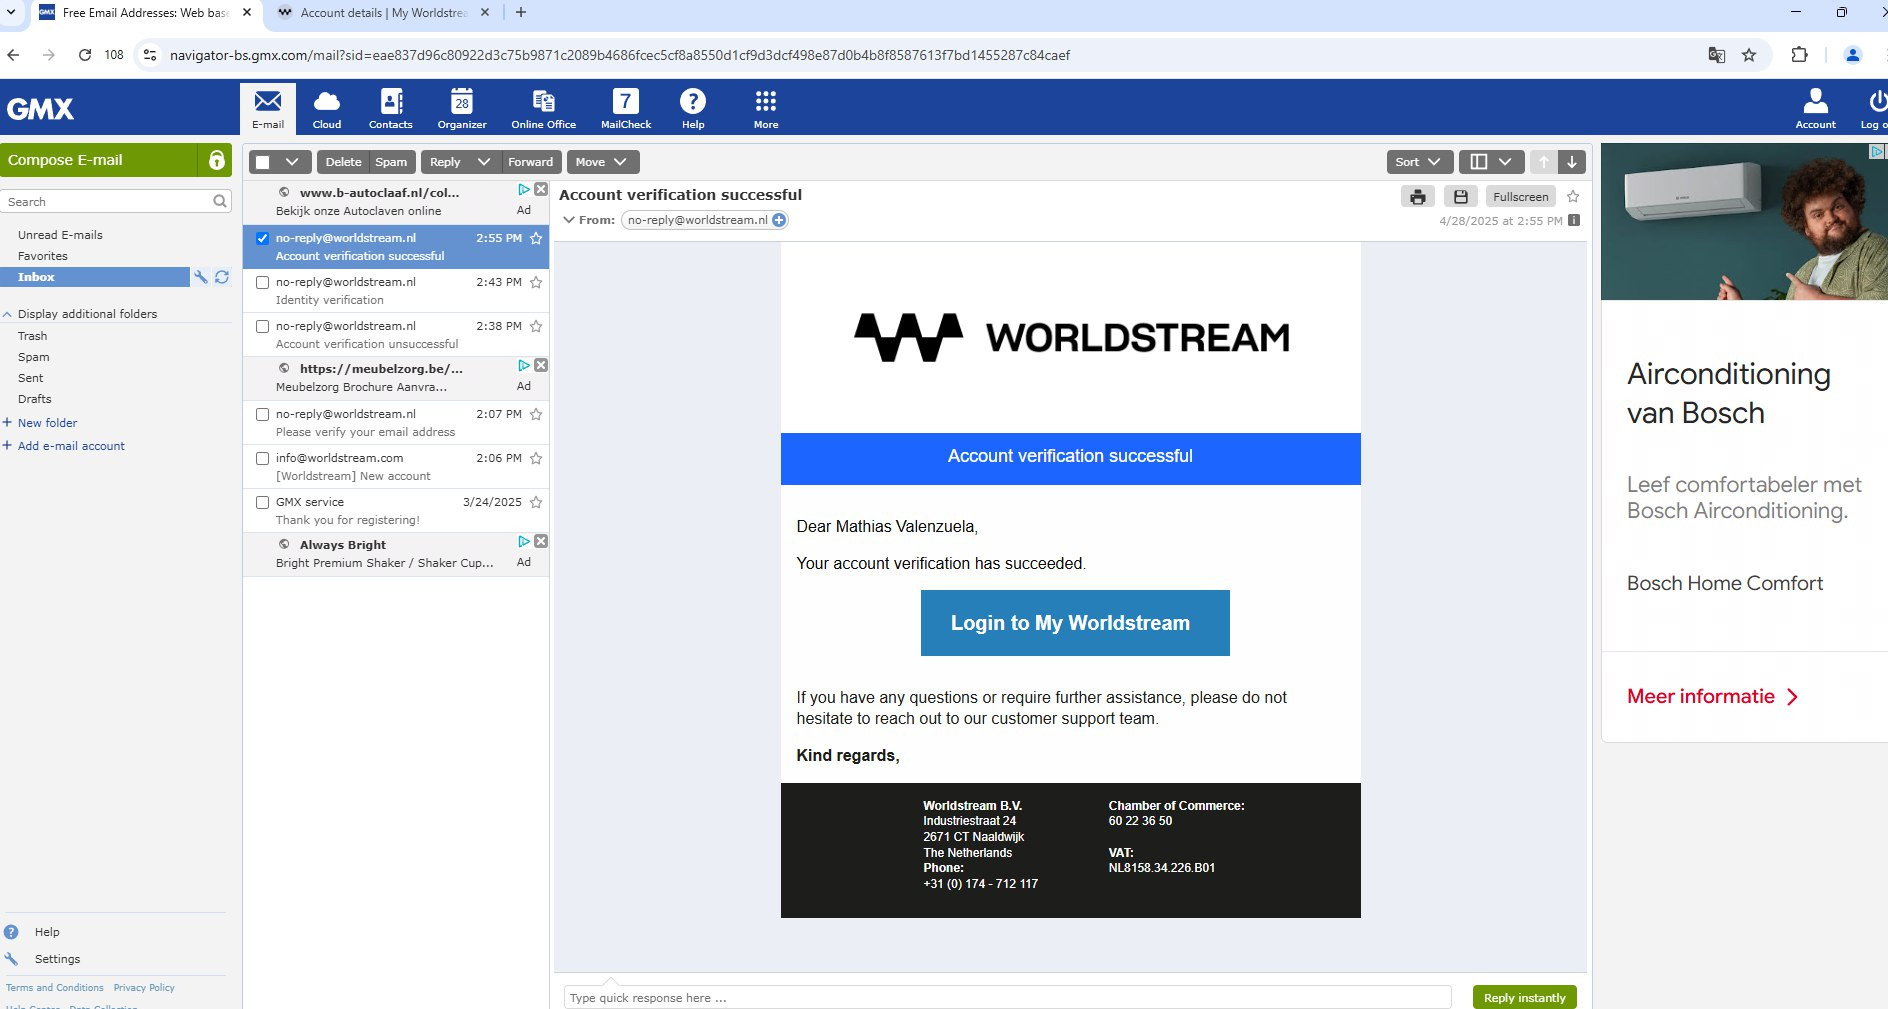
Task: Open the Sort dropdown
Action: pyautogui.click(x=1417, y=162)
